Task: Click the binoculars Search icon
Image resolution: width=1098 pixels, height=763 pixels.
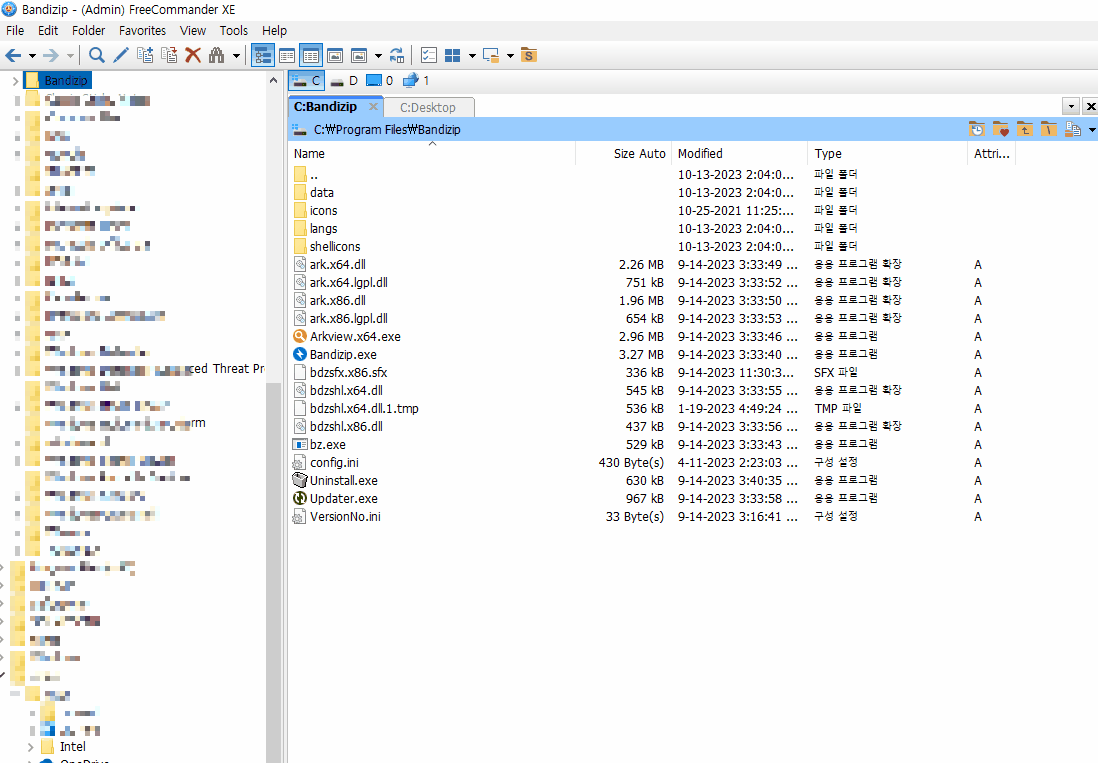Action: click(216, 55)
